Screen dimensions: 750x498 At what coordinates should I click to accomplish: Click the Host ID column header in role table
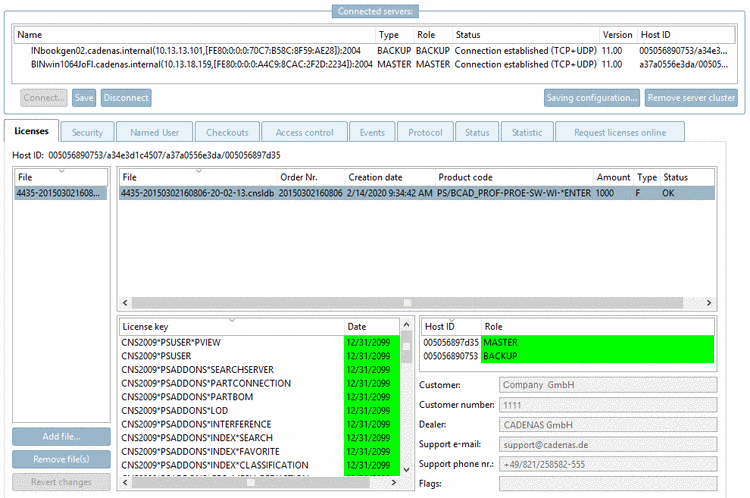(452, 327)
